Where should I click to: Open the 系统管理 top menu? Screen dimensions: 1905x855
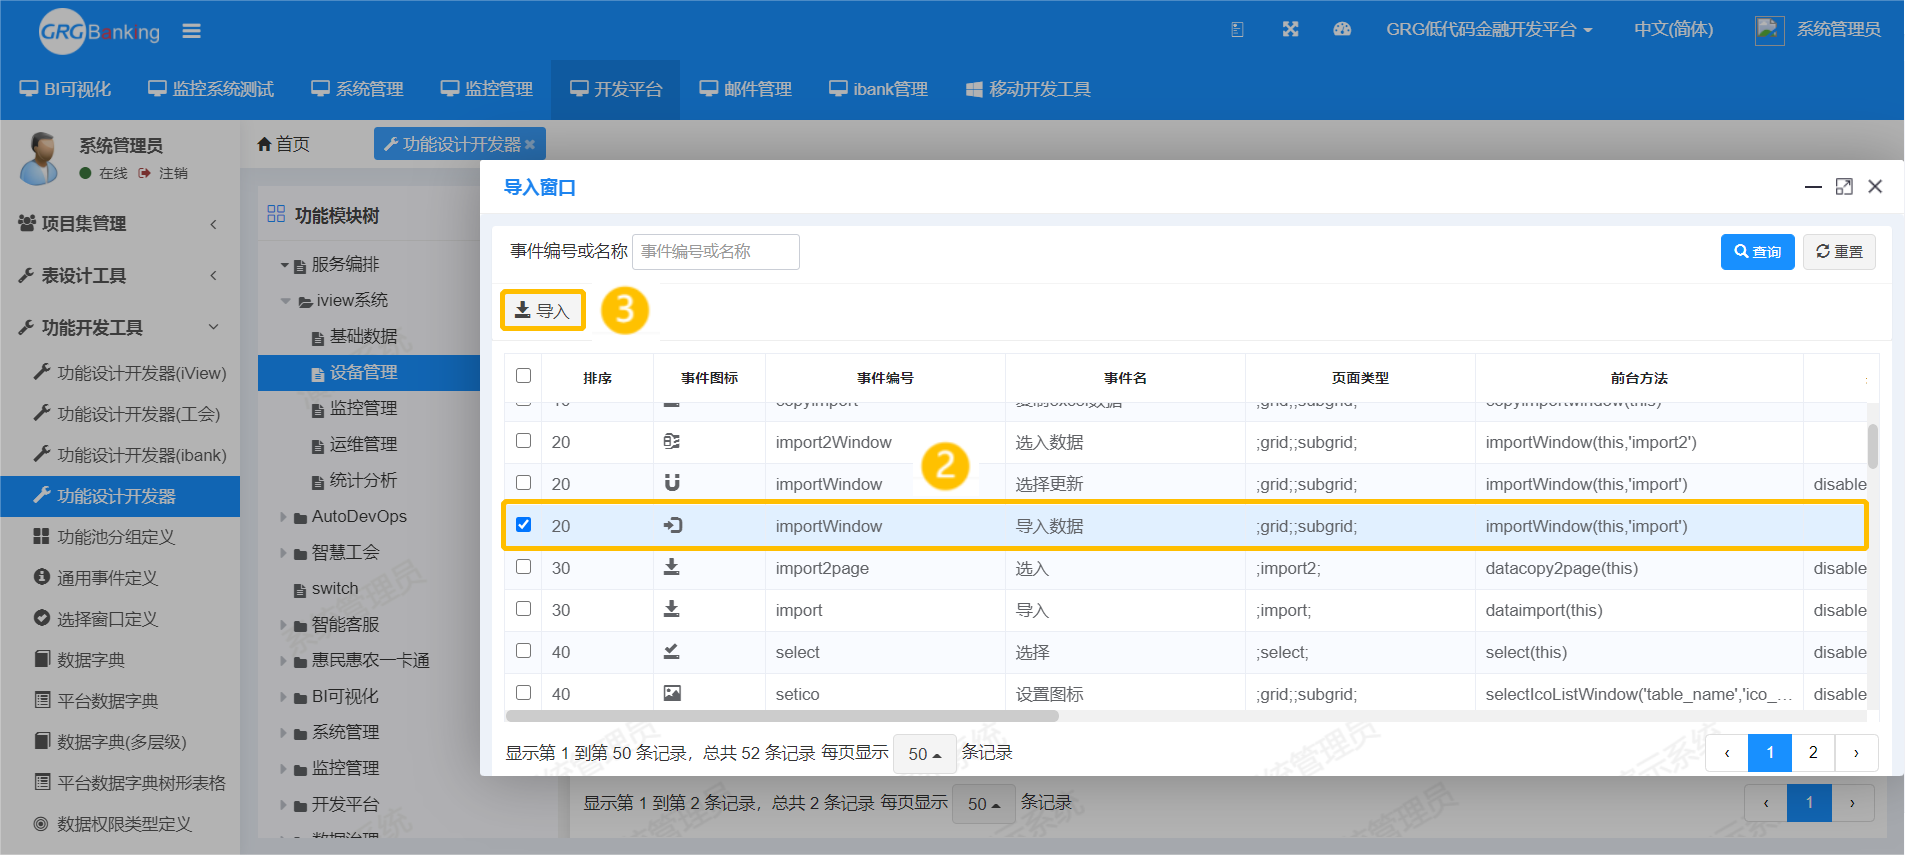357,89
